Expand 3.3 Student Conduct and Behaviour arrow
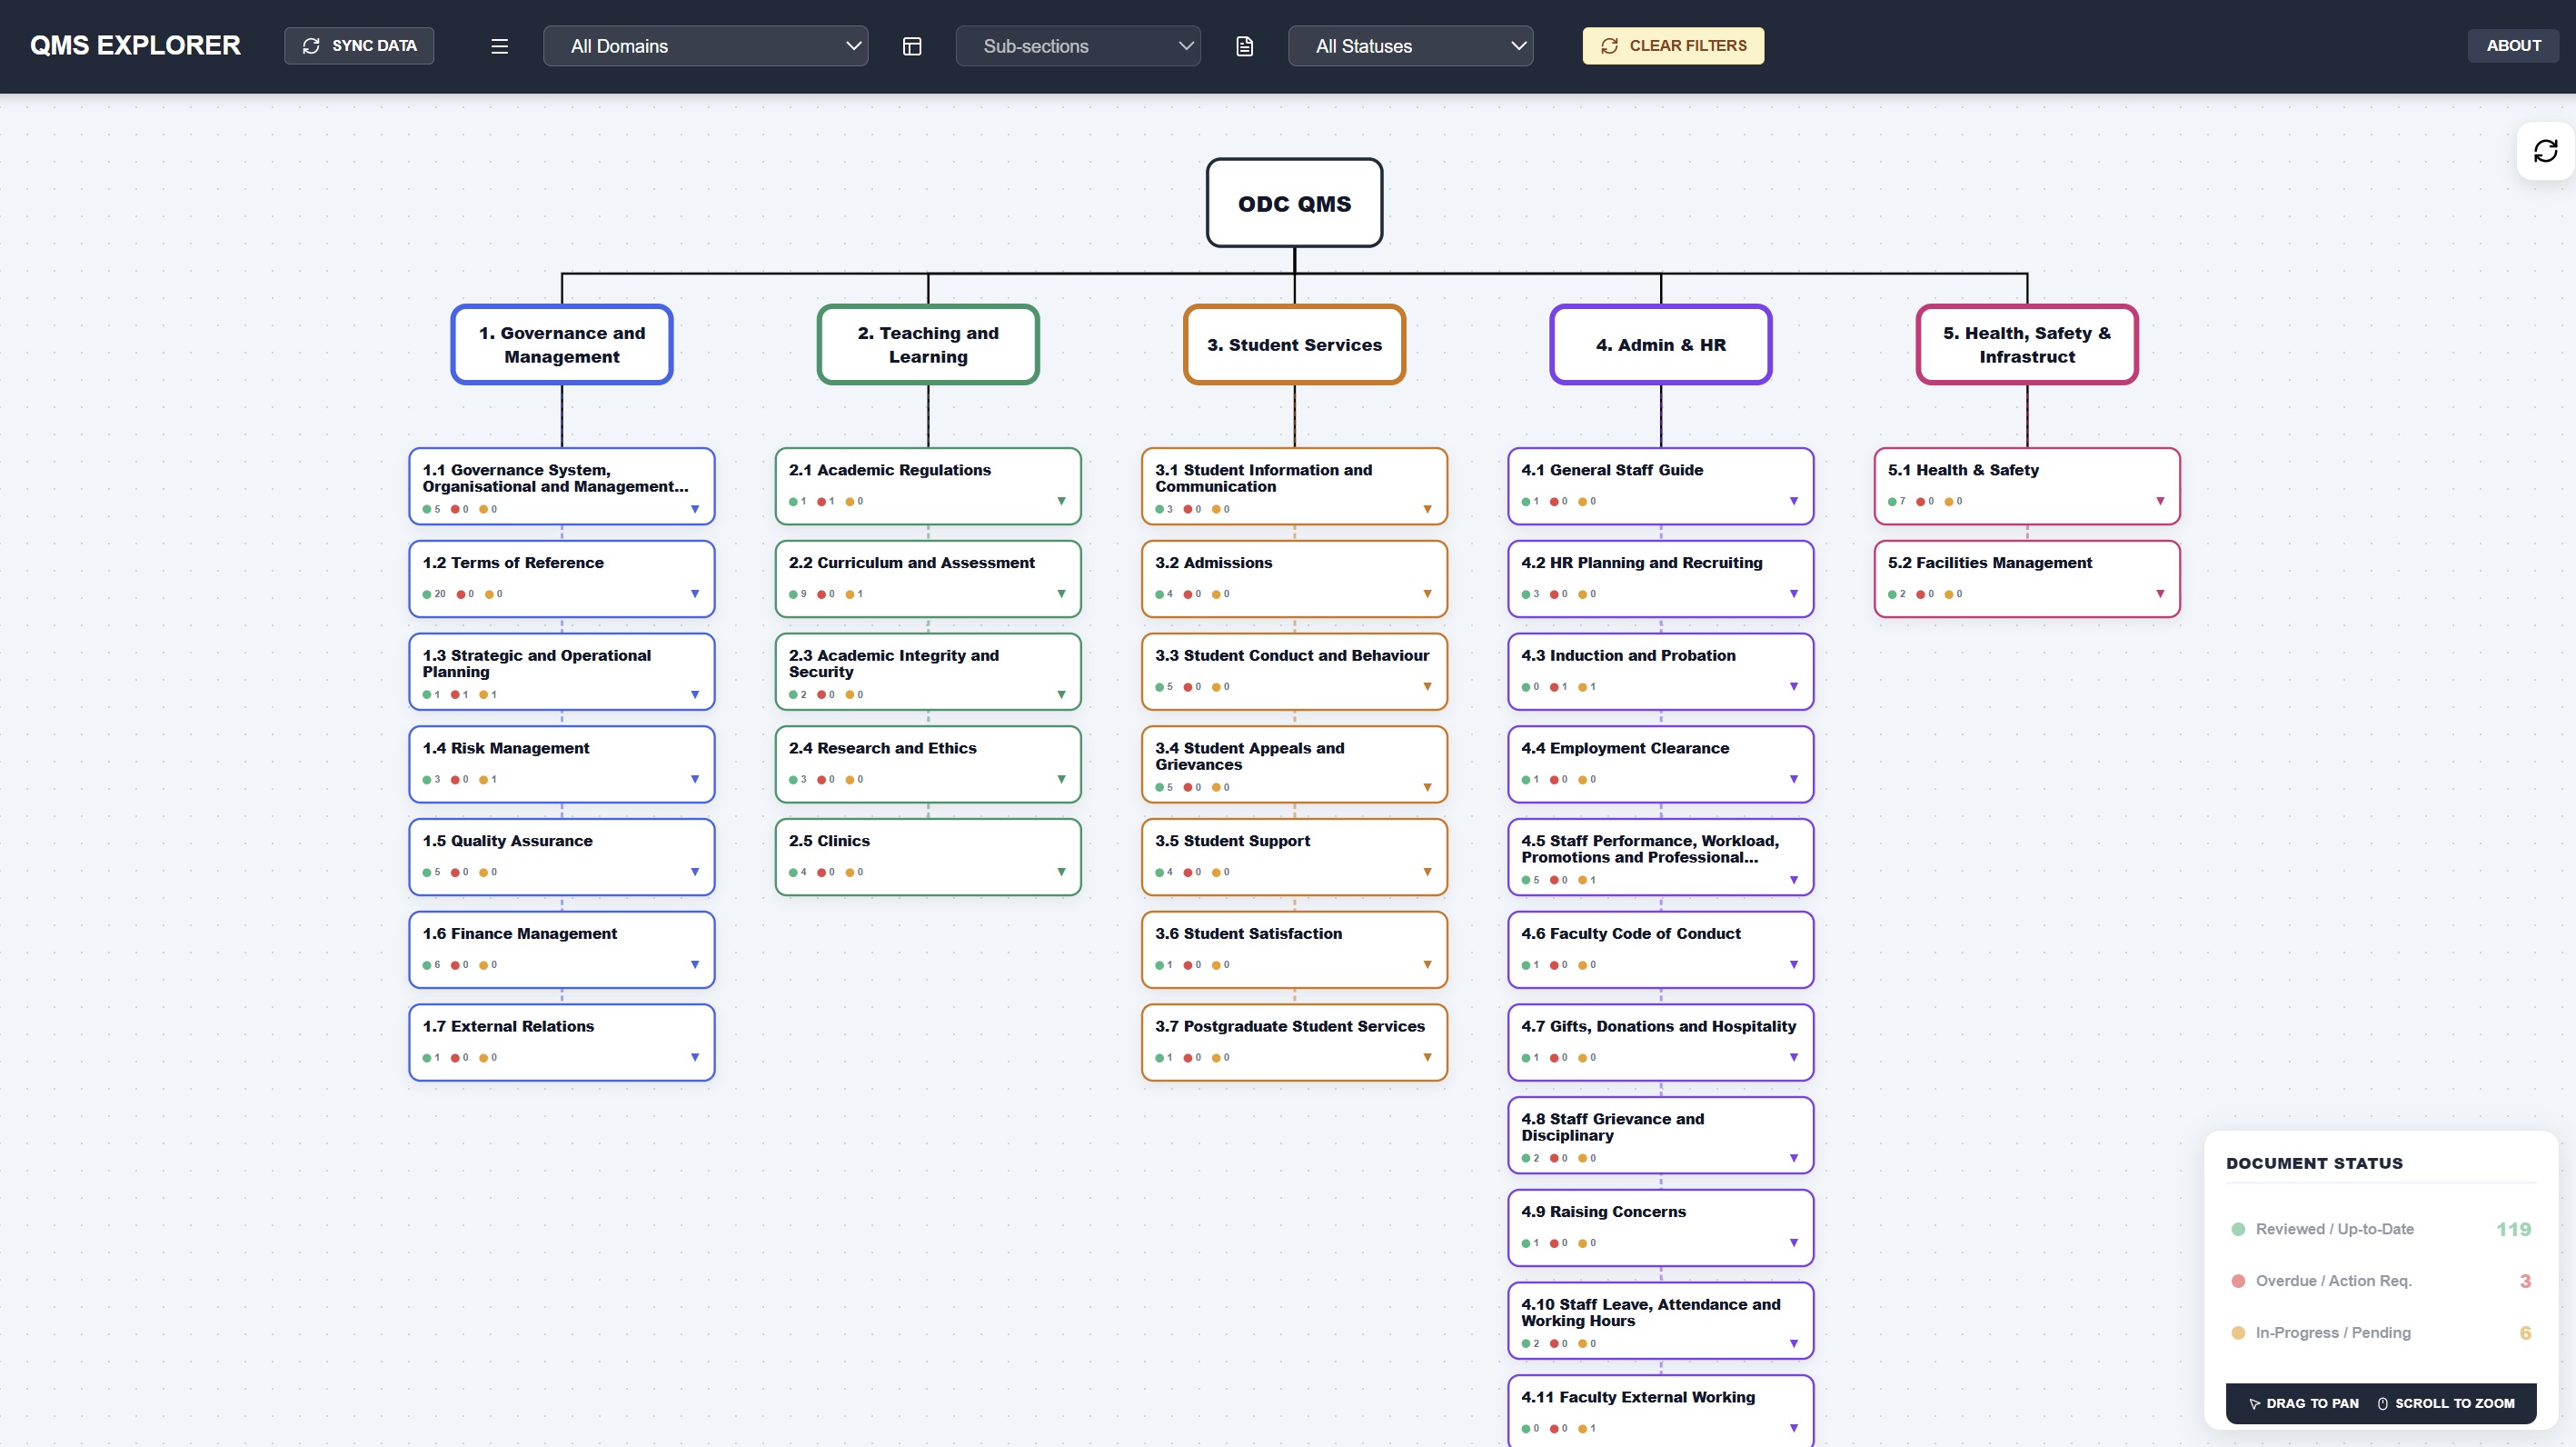Screen dimensions: 2576x1447 (x=1427, y=687)
